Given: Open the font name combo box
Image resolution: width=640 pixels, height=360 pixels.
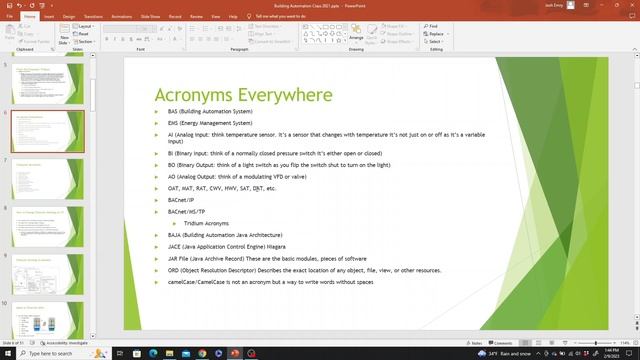Looking at the screenshot, I should (x=121, y=29).
